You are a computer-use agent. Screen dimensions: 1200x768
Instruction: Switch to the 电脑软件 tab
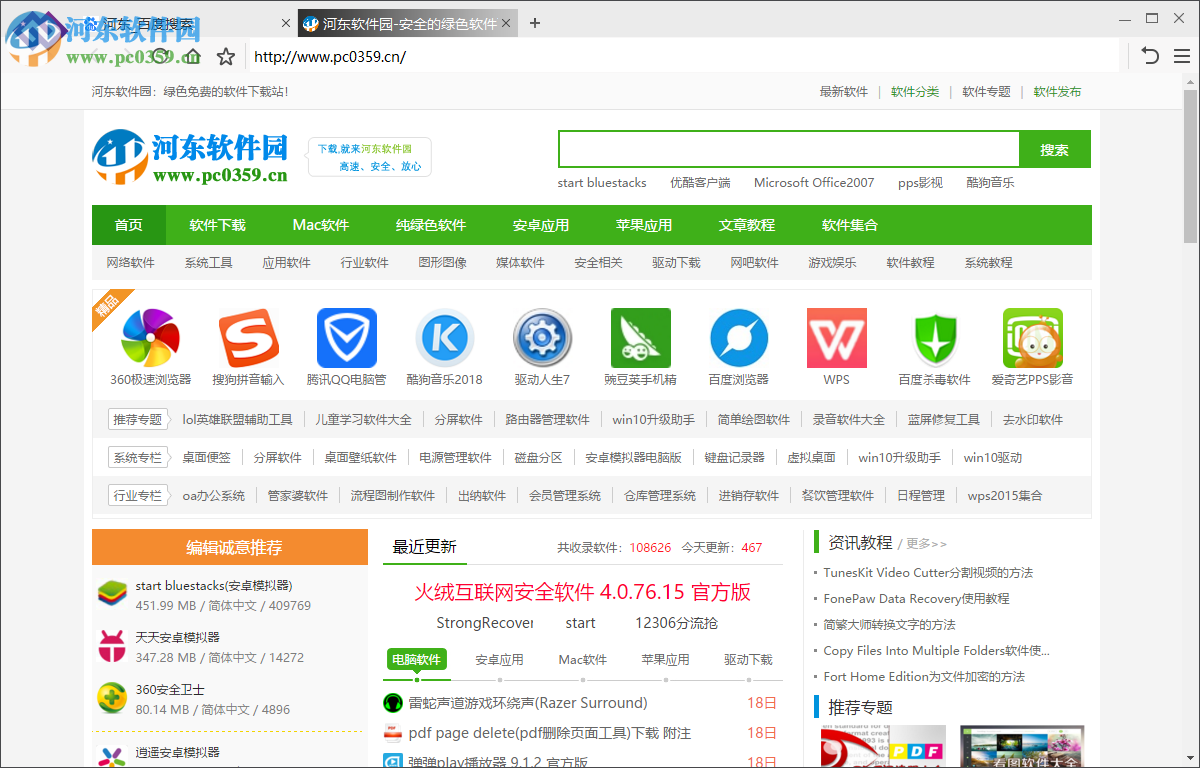click(x=416, y=659)
